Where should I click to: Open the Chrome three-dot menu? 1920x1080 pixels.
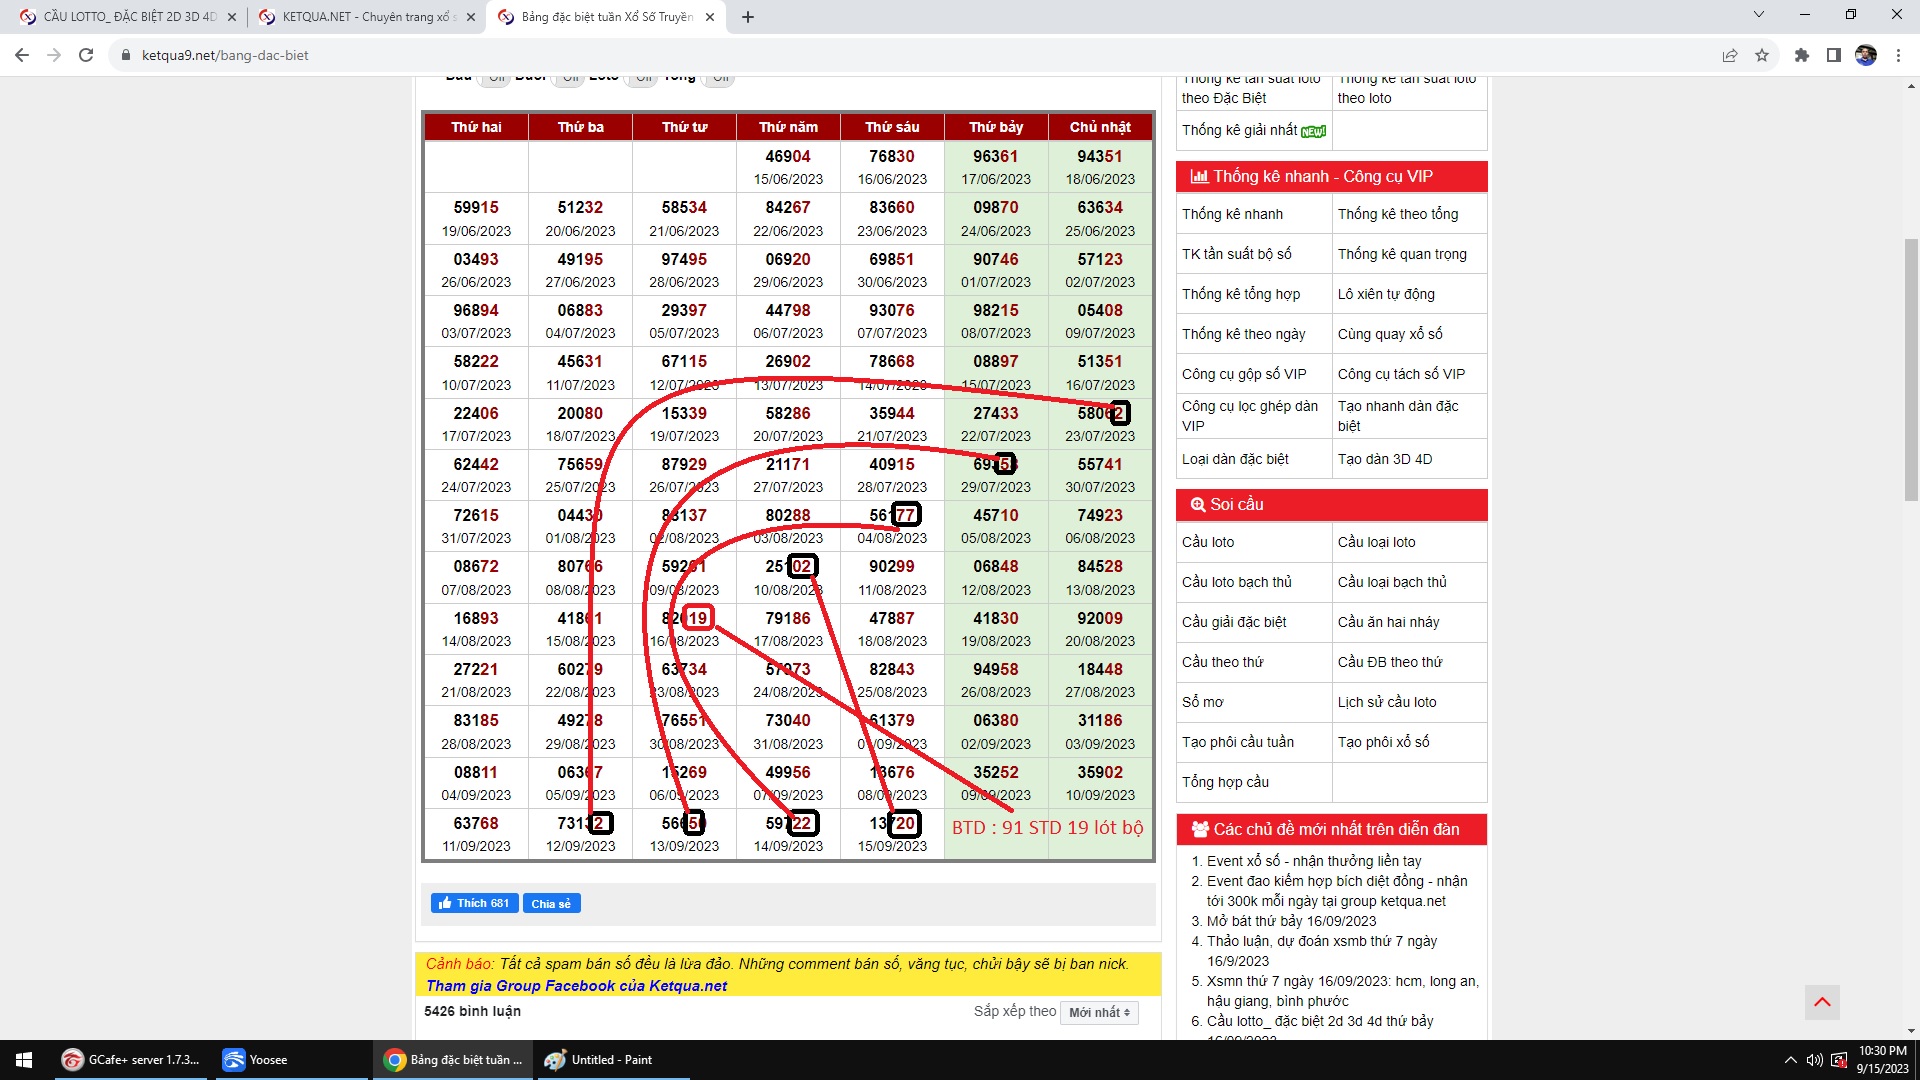click(1898, 55)
